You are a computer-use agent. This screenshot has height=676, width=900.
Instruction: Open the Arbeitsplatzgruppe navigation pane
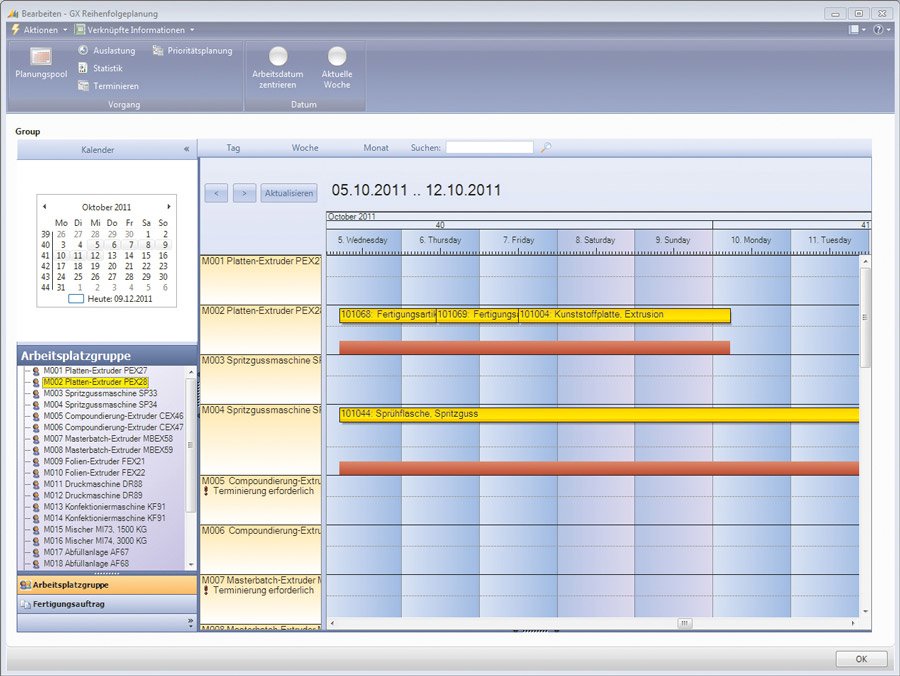(107, 585)
